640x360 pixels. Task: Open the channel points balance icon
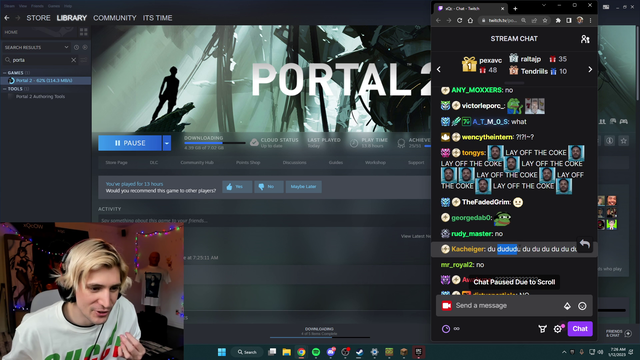pos(446,329)
